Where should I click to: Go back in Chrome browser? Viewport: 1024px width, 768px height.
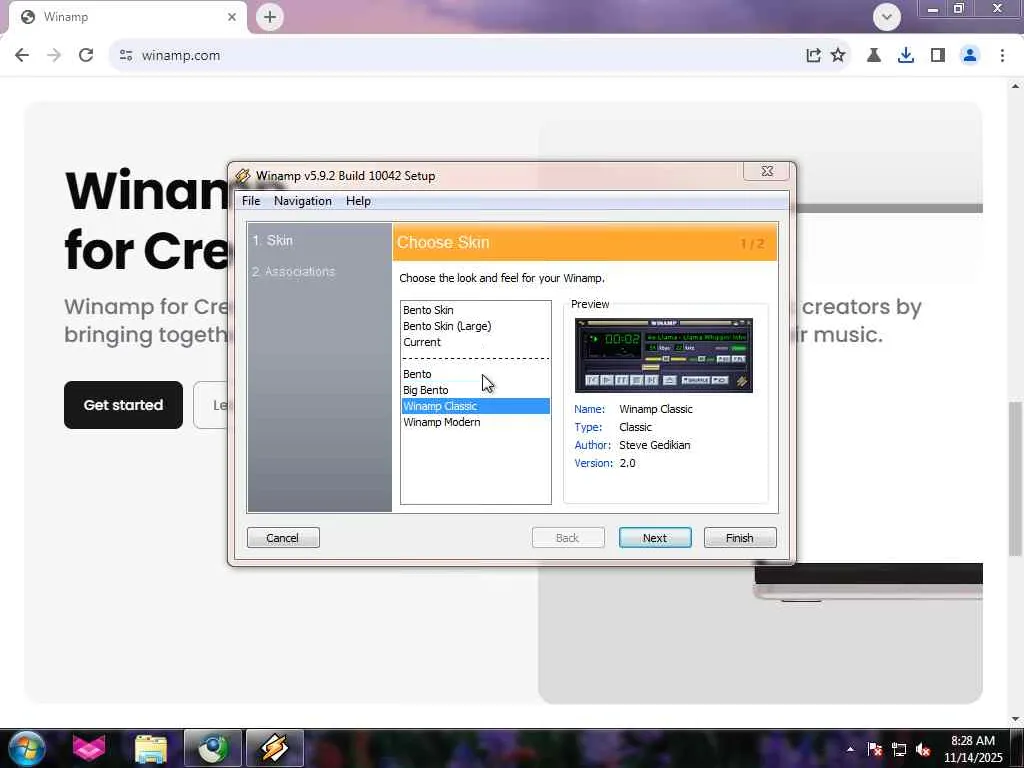(x=22, y=56)
